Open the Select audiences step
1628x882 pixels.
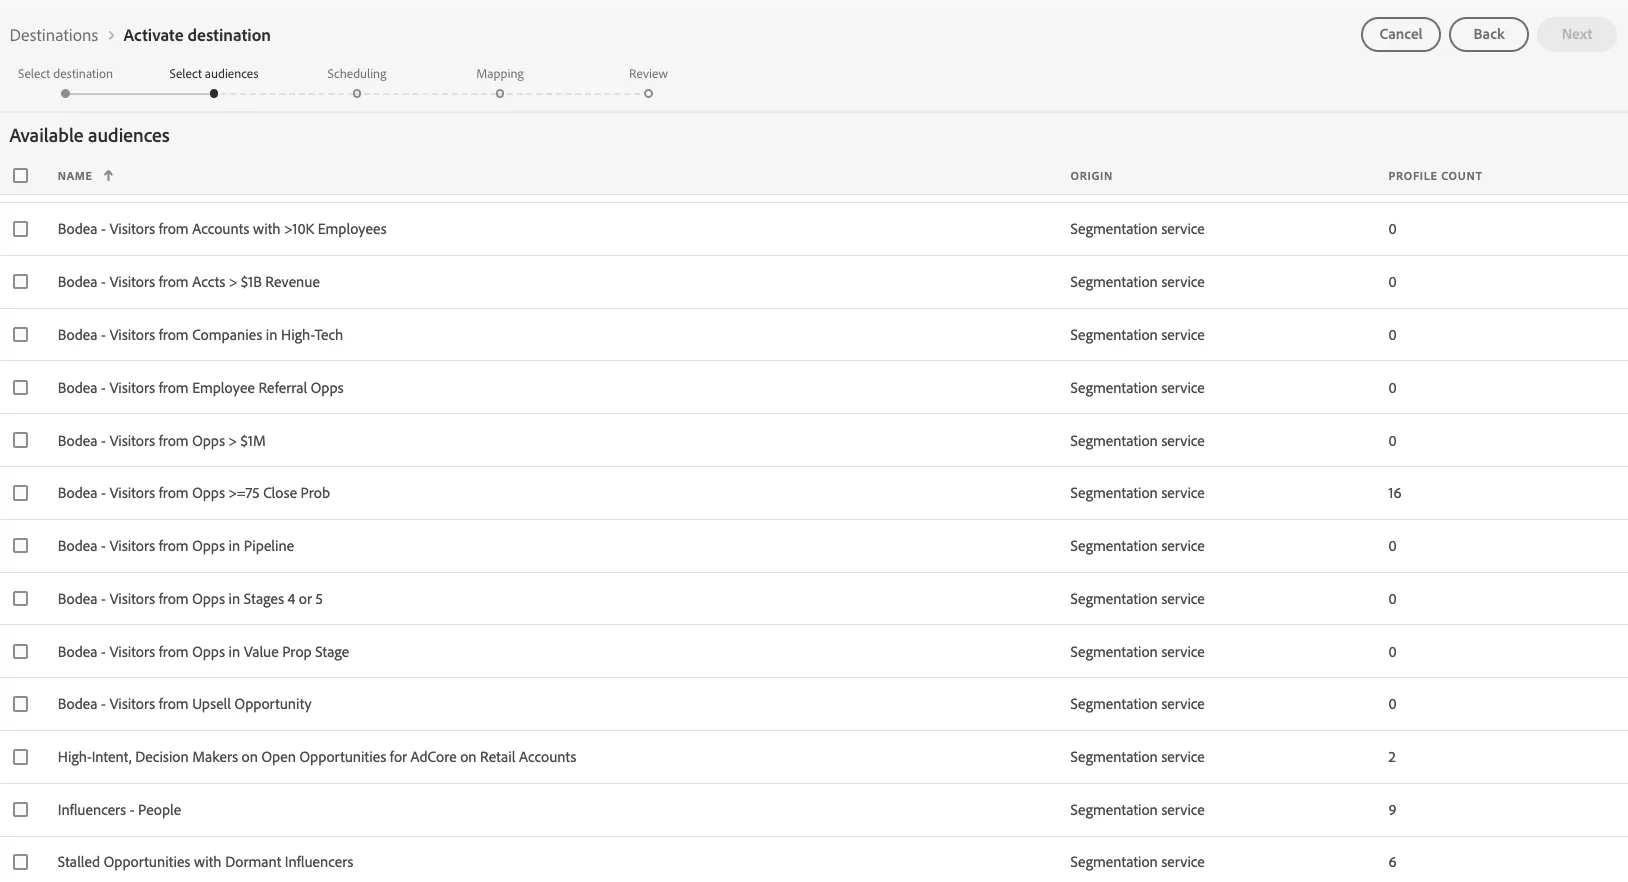click(214, 74)
